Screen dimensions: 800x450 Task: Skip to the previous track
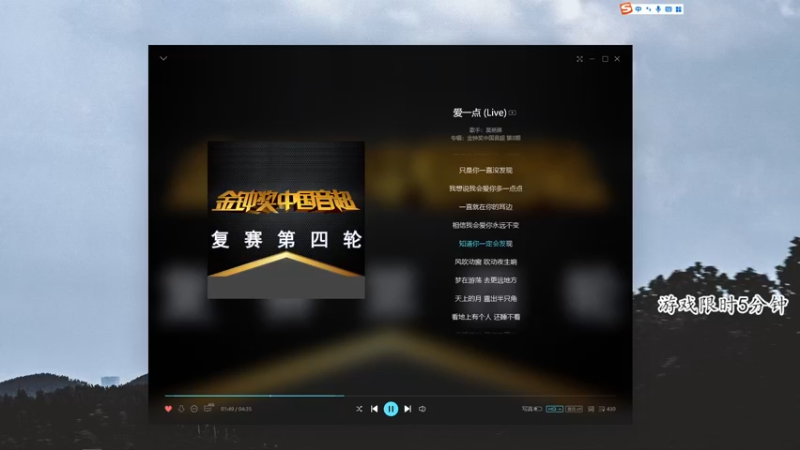tap(374, 409)
